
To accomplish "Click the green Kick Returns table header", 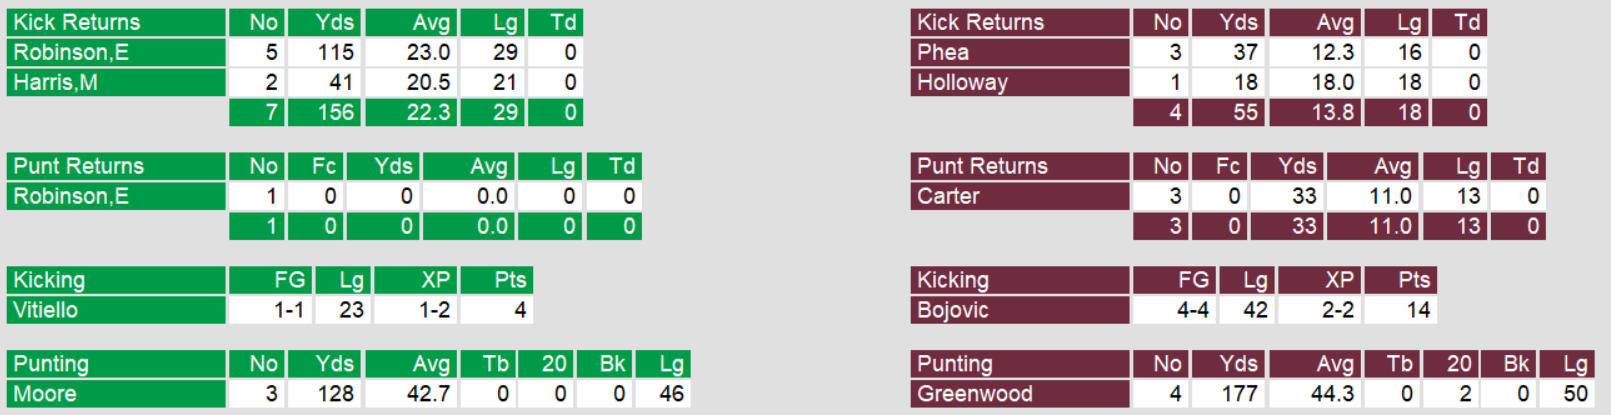I will tap(77, 22).
